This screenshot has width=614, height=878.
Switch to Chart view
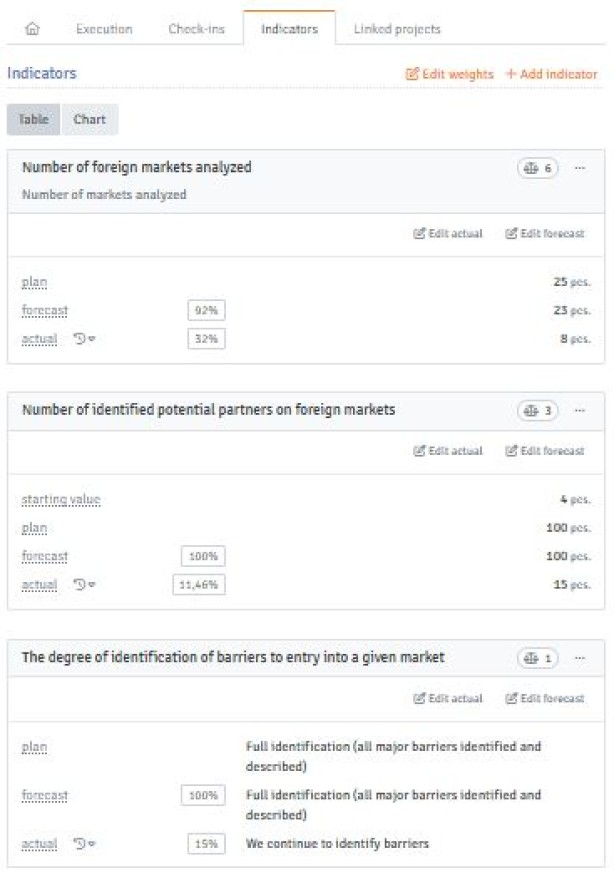point(90,120)
